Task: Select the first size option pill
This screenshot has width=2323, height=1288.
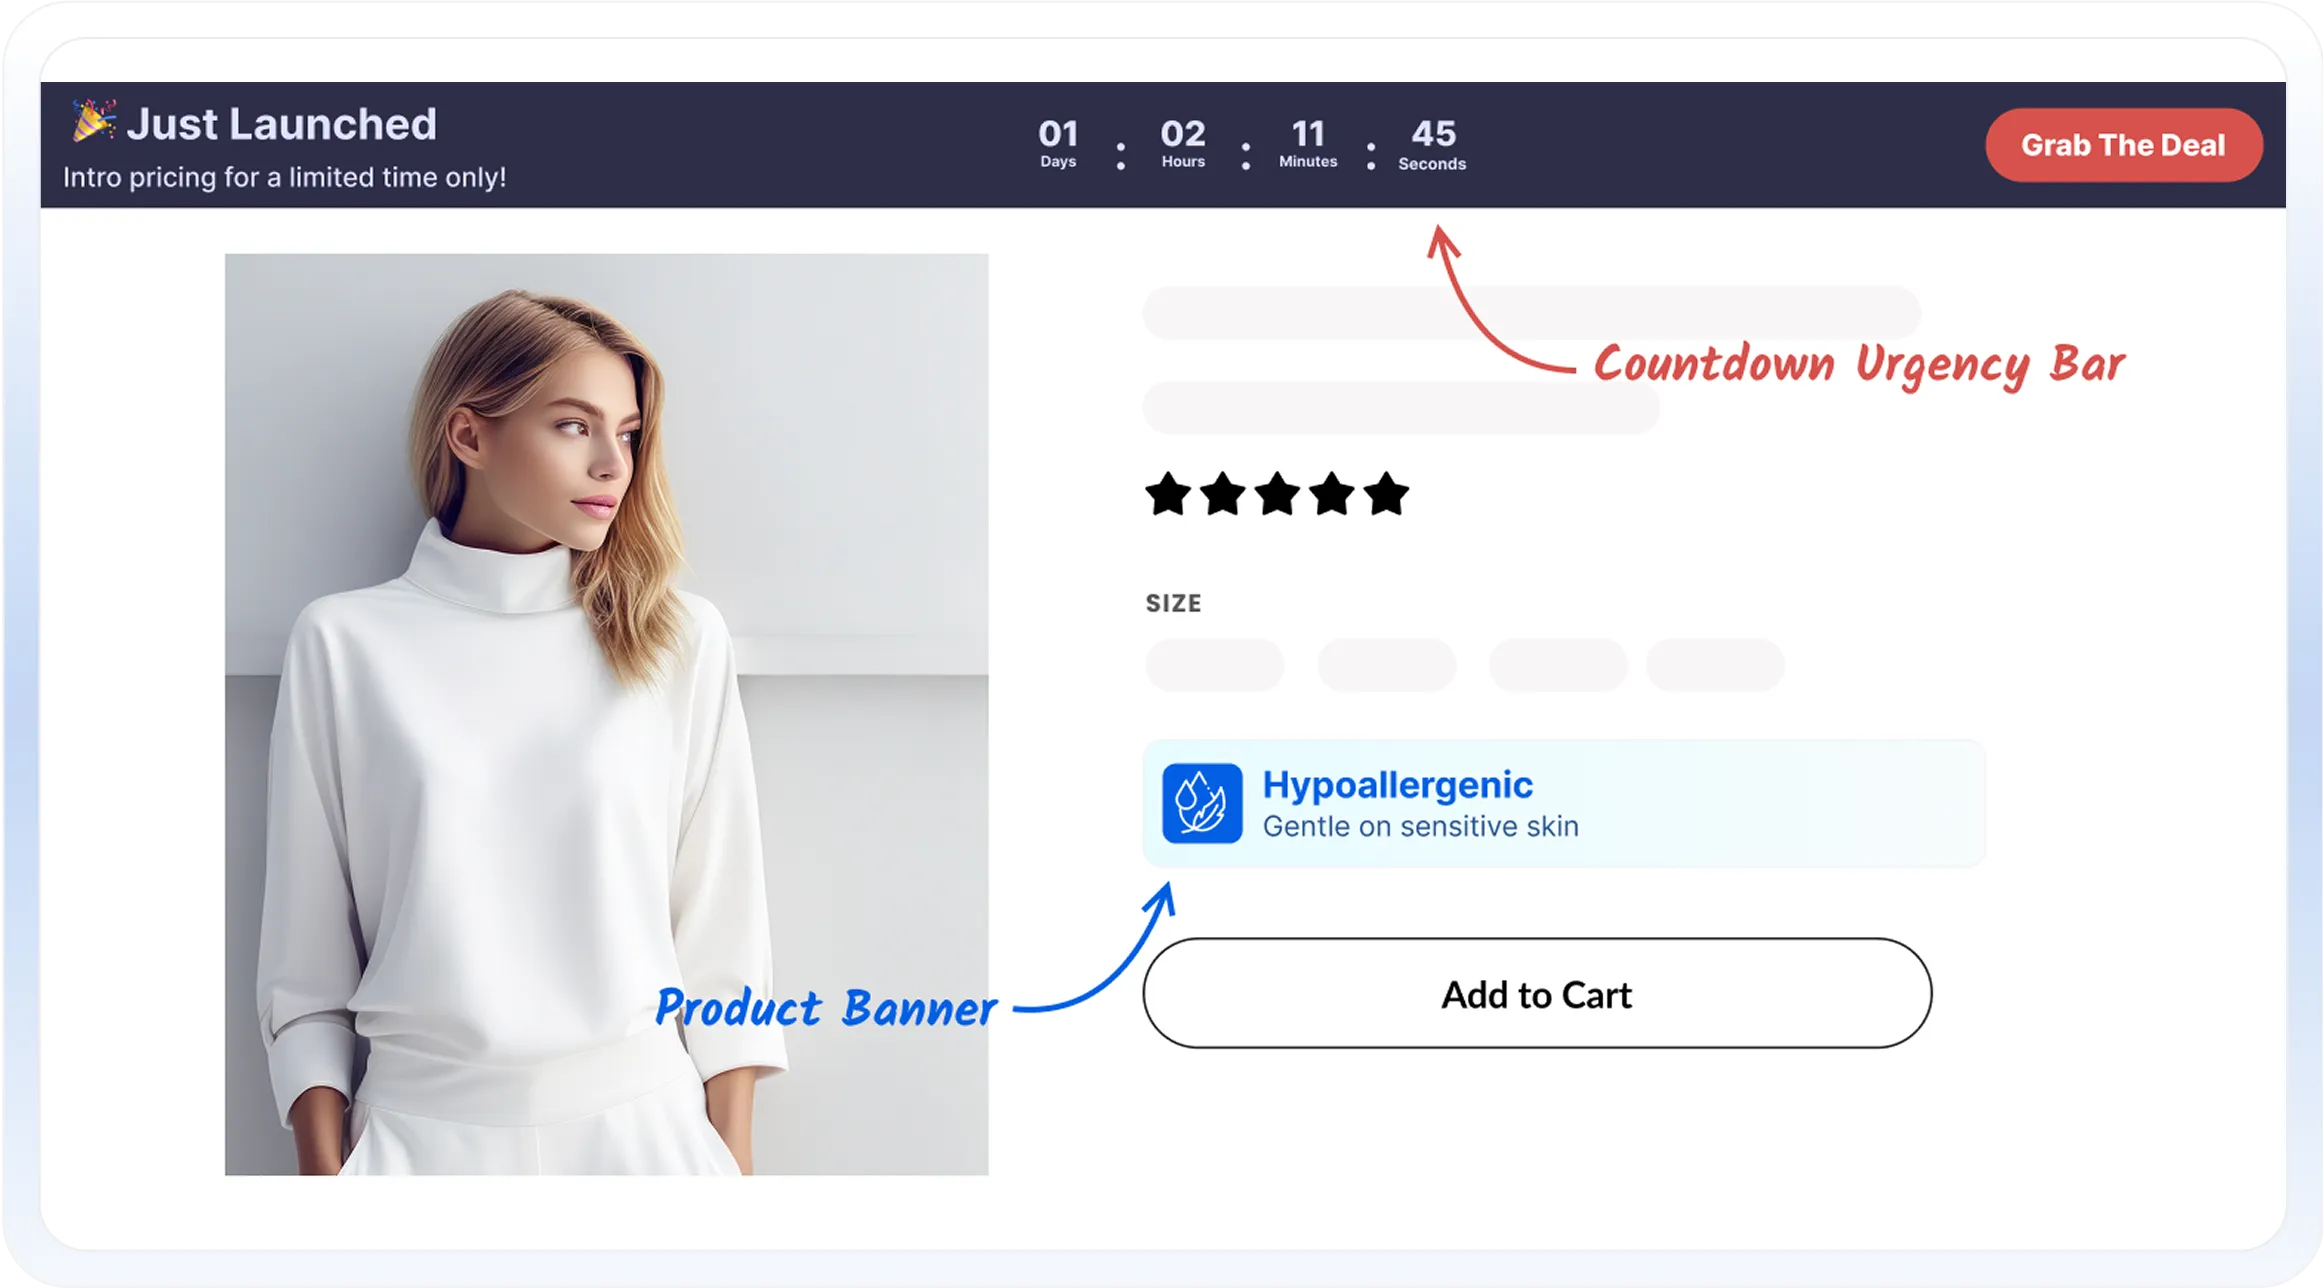Action: pyautogui.click(x=1215, y=665)
